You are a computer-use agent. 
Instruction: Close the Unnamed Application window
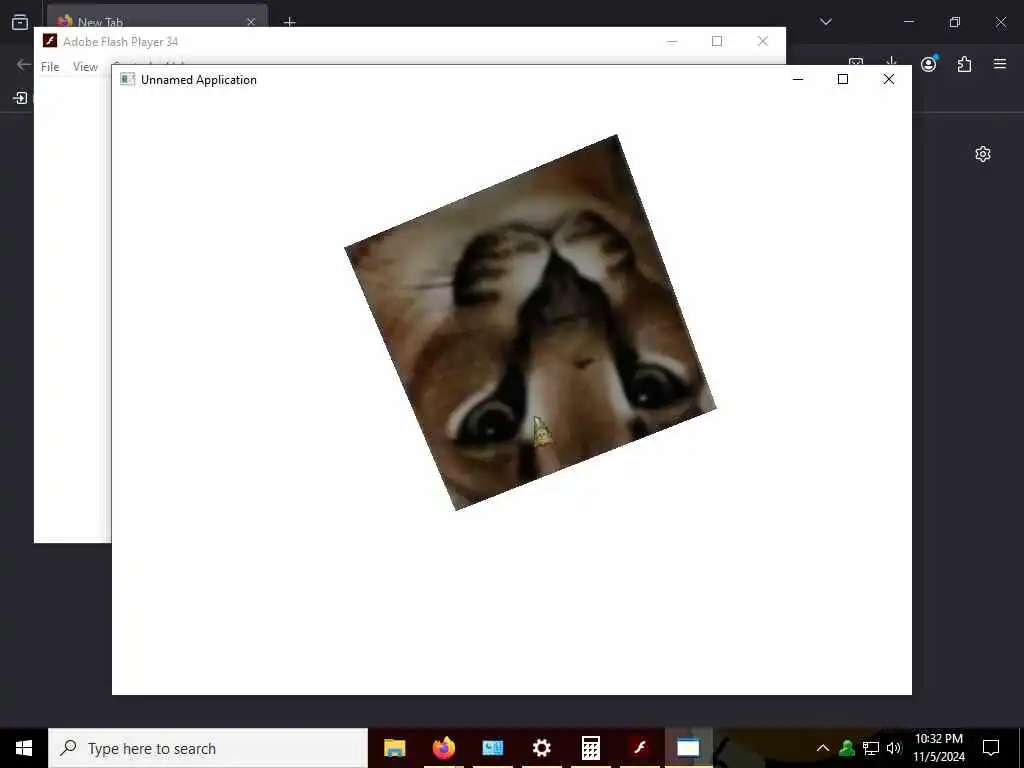(889, 79)
